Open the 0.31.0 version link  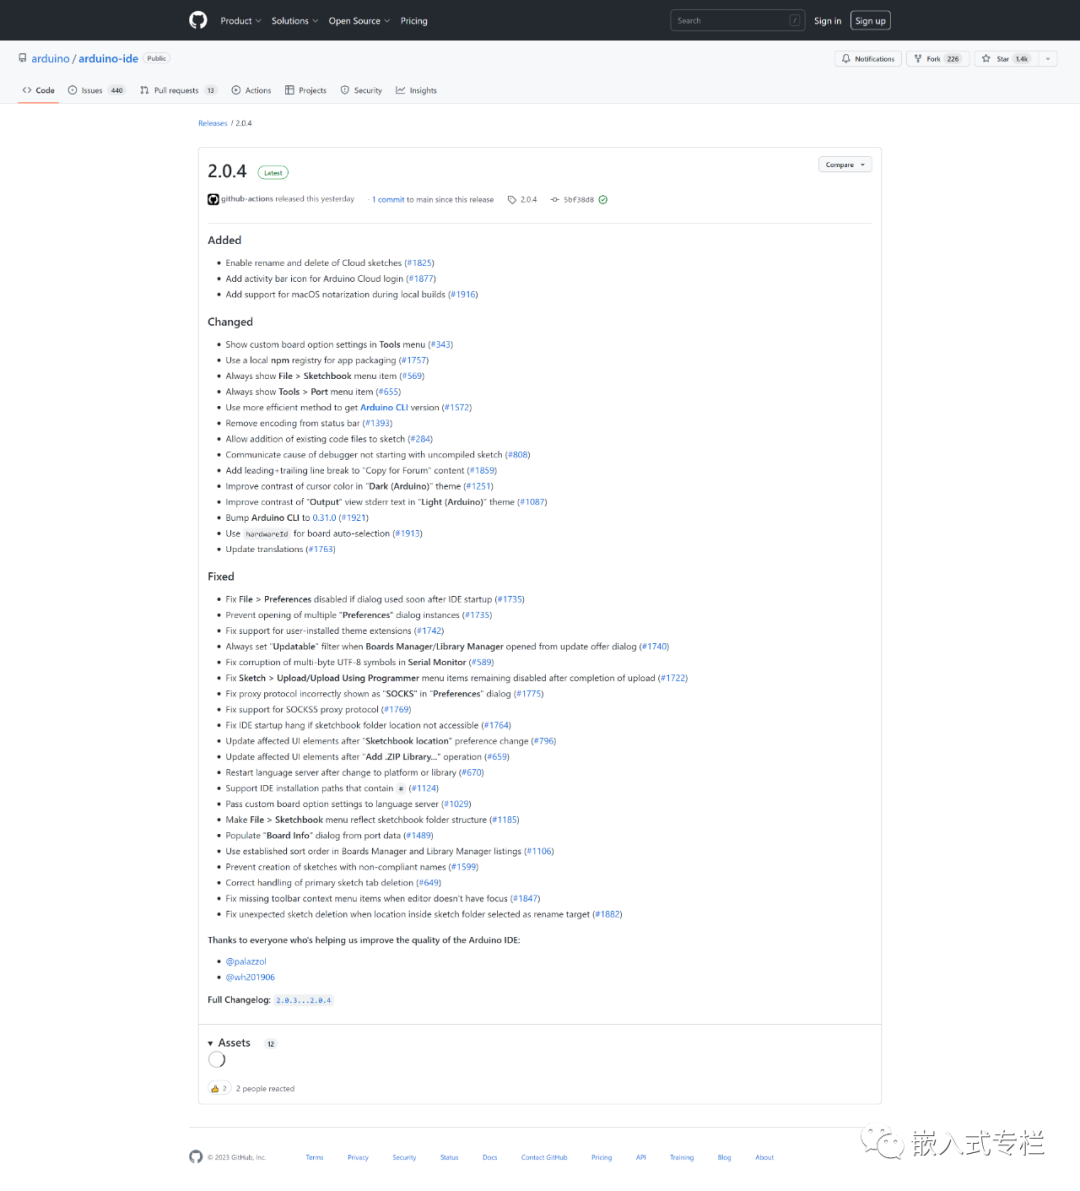tap(324, 518)
